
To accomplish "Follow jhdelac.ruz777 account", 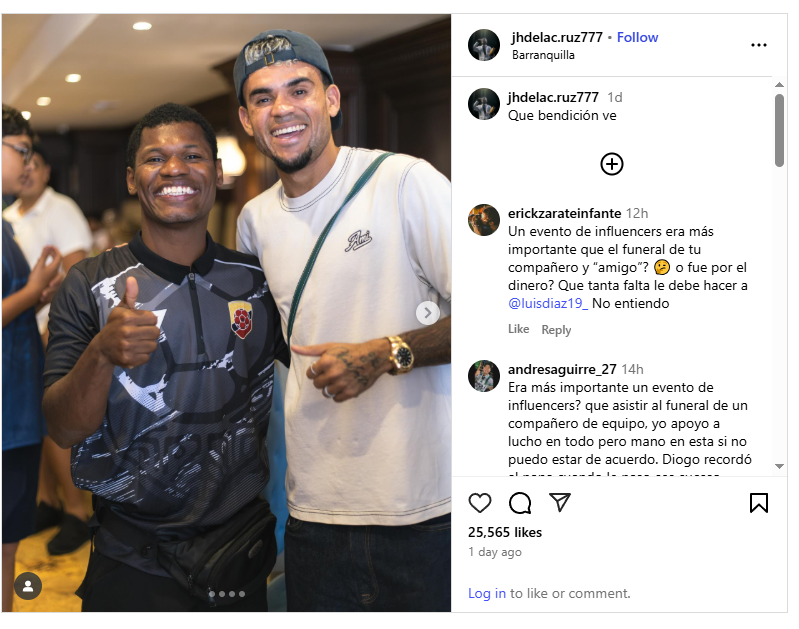I will [x=637, y=37].
